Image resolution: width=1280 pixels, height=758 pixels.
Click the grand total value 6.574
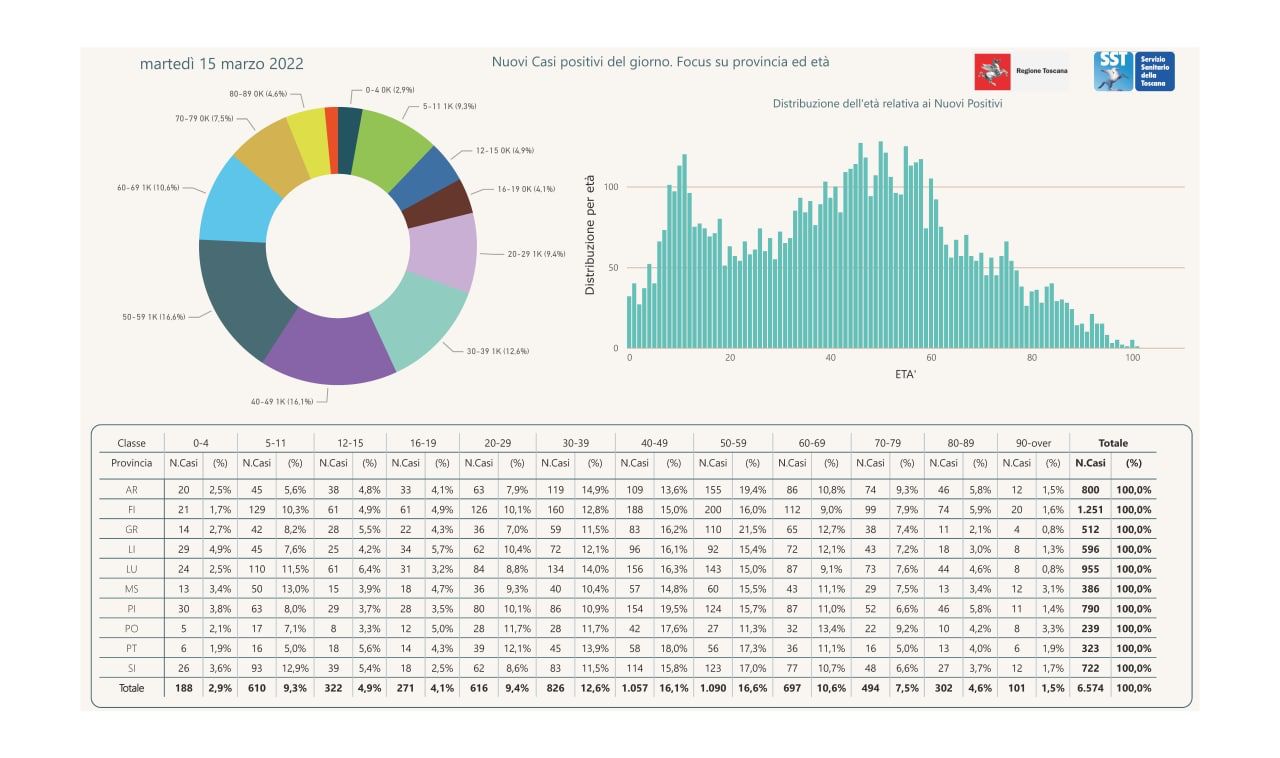click(1089, 688)
